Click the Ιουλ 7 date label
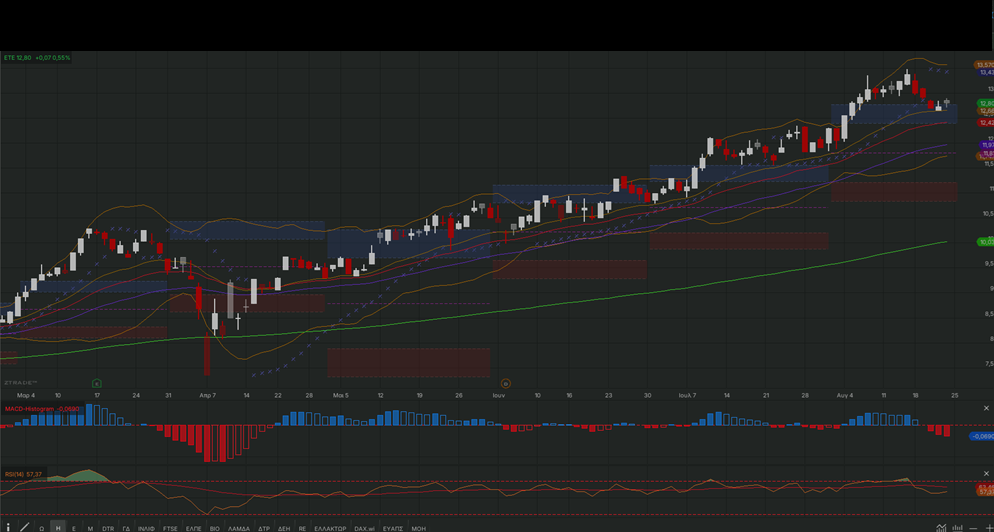 pos(687,395)
